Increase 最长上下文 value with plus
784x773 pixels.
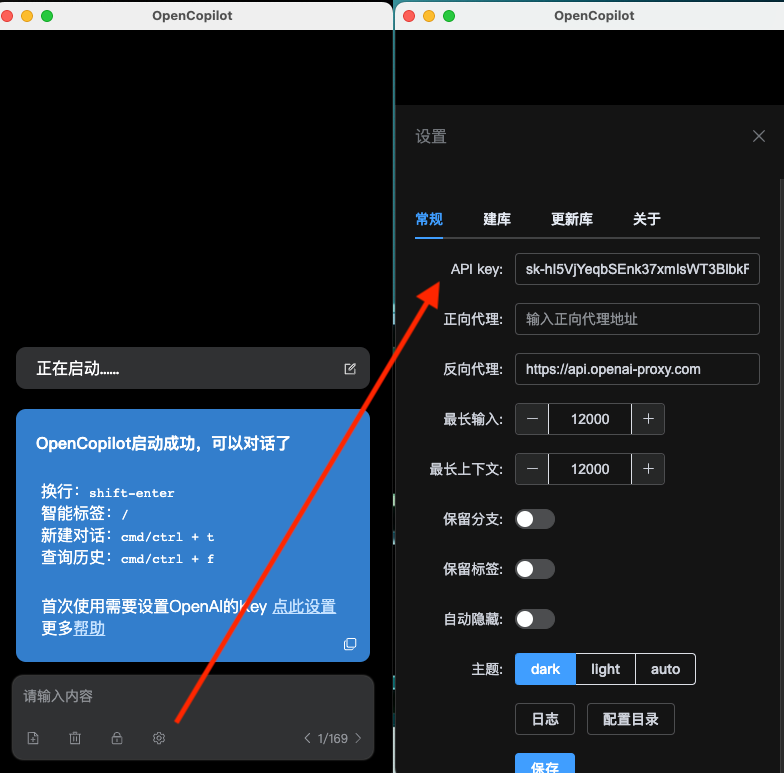pyautogui.click(x=648, y=469)
